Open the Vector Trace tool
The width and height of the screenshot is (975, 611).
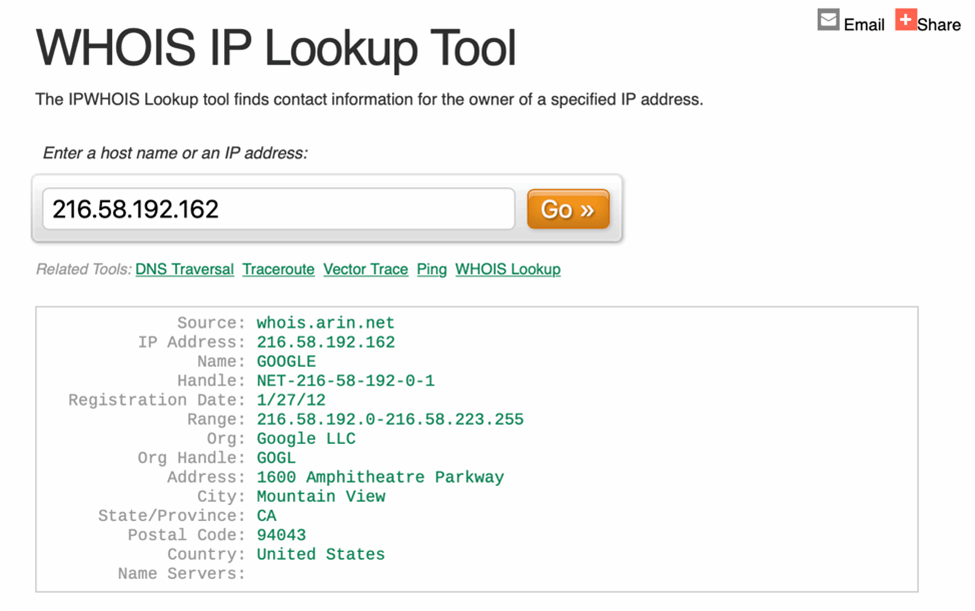(x=365, y=269)
